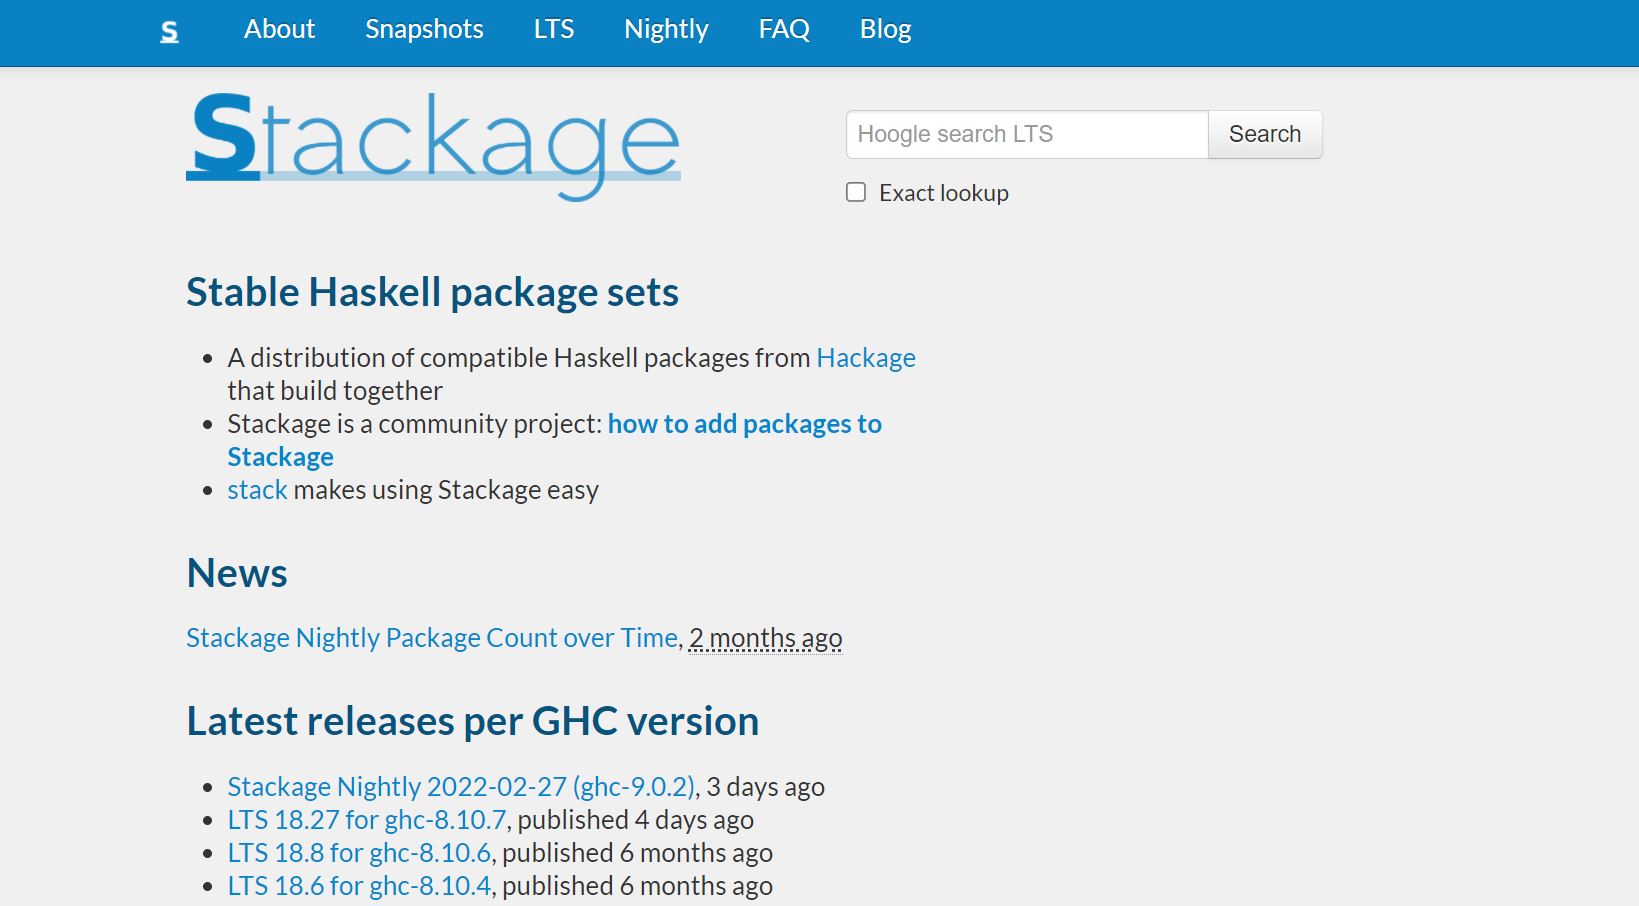
Task: Open the Hackage link
Action: [x=866, y=357]
